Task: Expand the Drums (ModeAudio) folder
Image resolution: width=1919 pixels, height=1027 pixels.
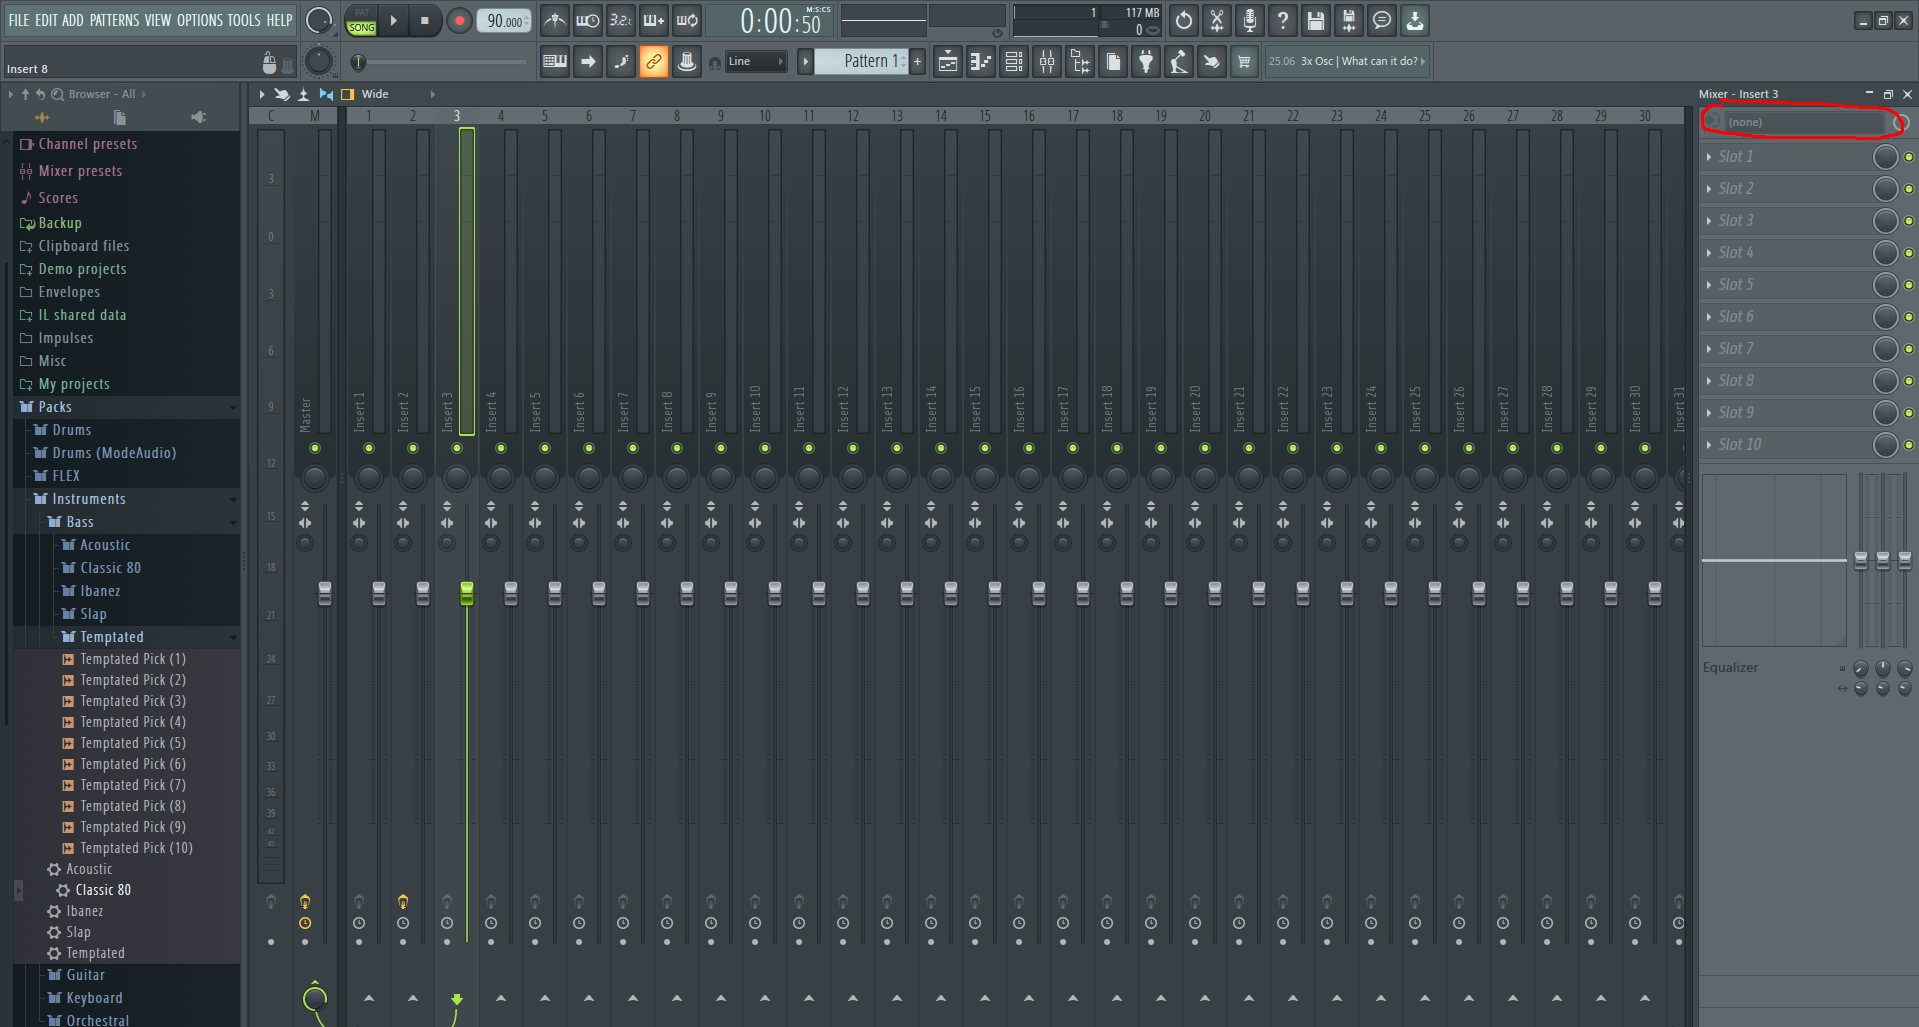Action: pyautogui.click(x=114, y=453)
